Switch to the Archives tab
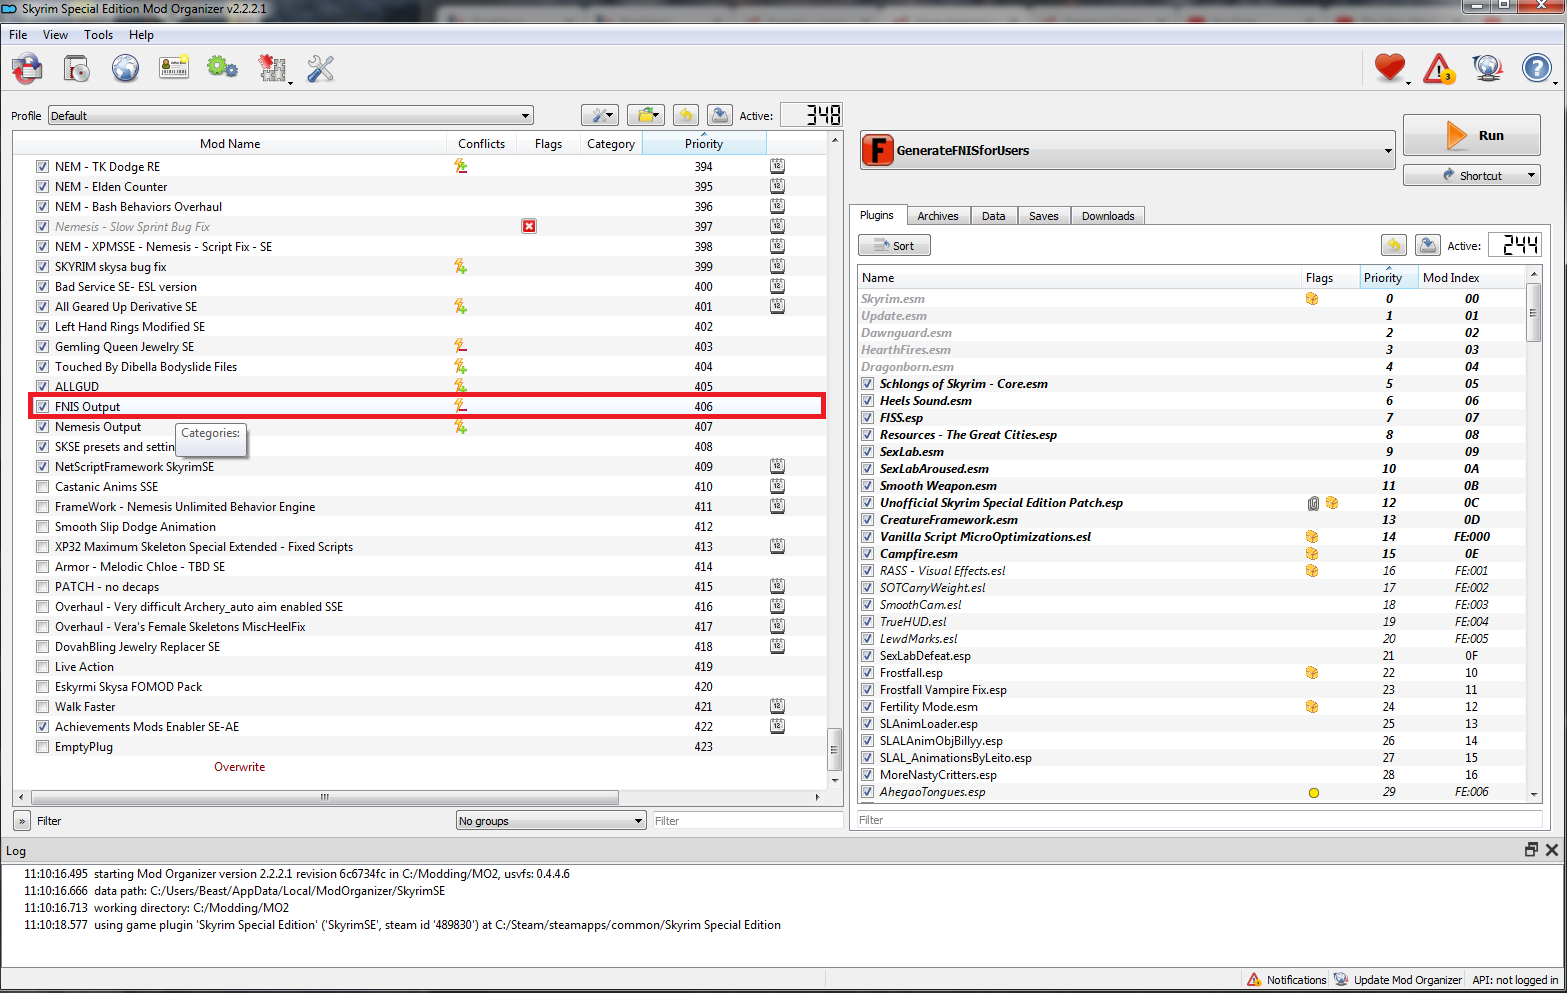The width and height of the screenshot is (1567, 993). pos(938,216)
